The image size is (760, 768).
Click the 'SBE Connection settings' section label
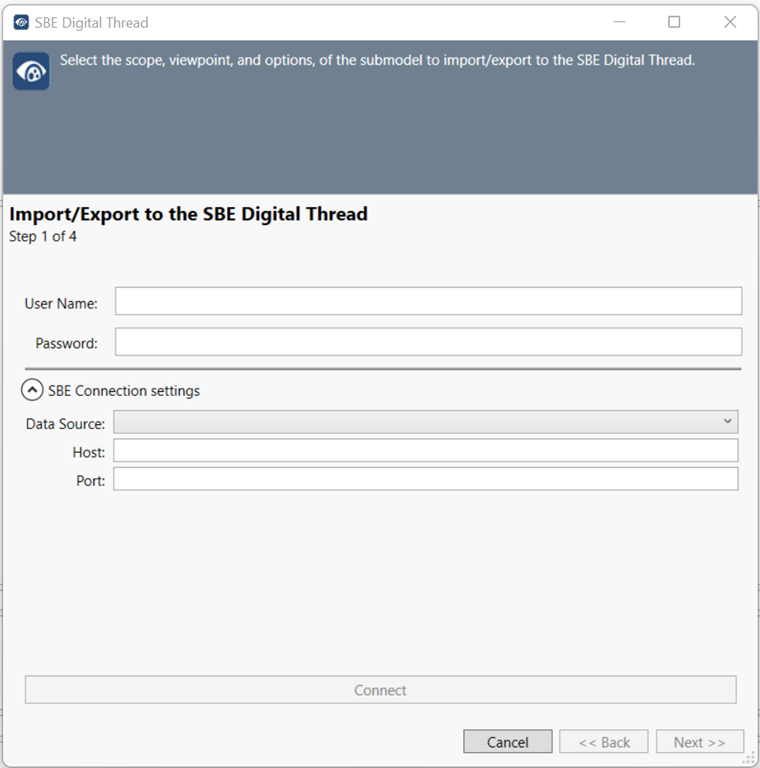(124, 391)
